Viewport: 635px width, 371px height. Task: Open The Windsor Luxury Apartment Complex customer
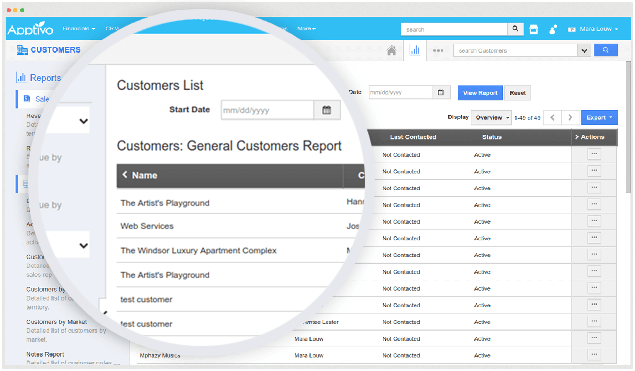click(198, 251)
